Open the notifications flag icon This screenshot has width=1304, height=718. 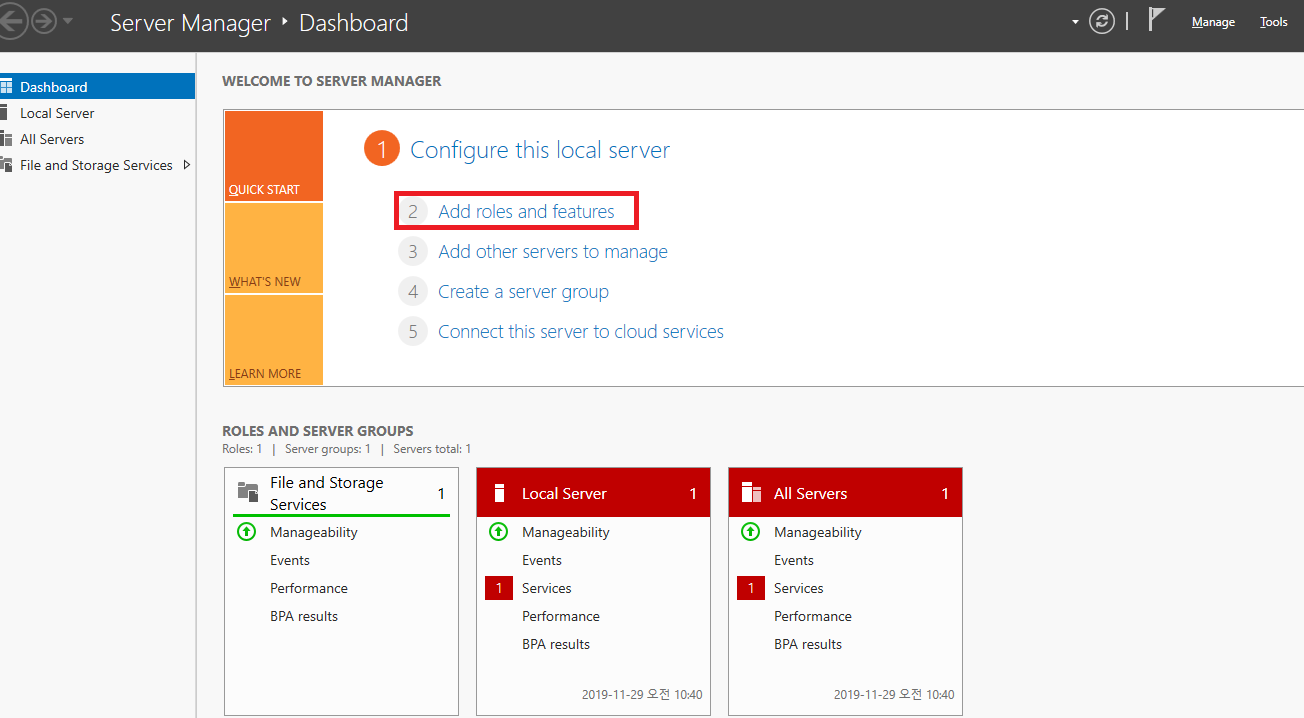pos(1157,19)
